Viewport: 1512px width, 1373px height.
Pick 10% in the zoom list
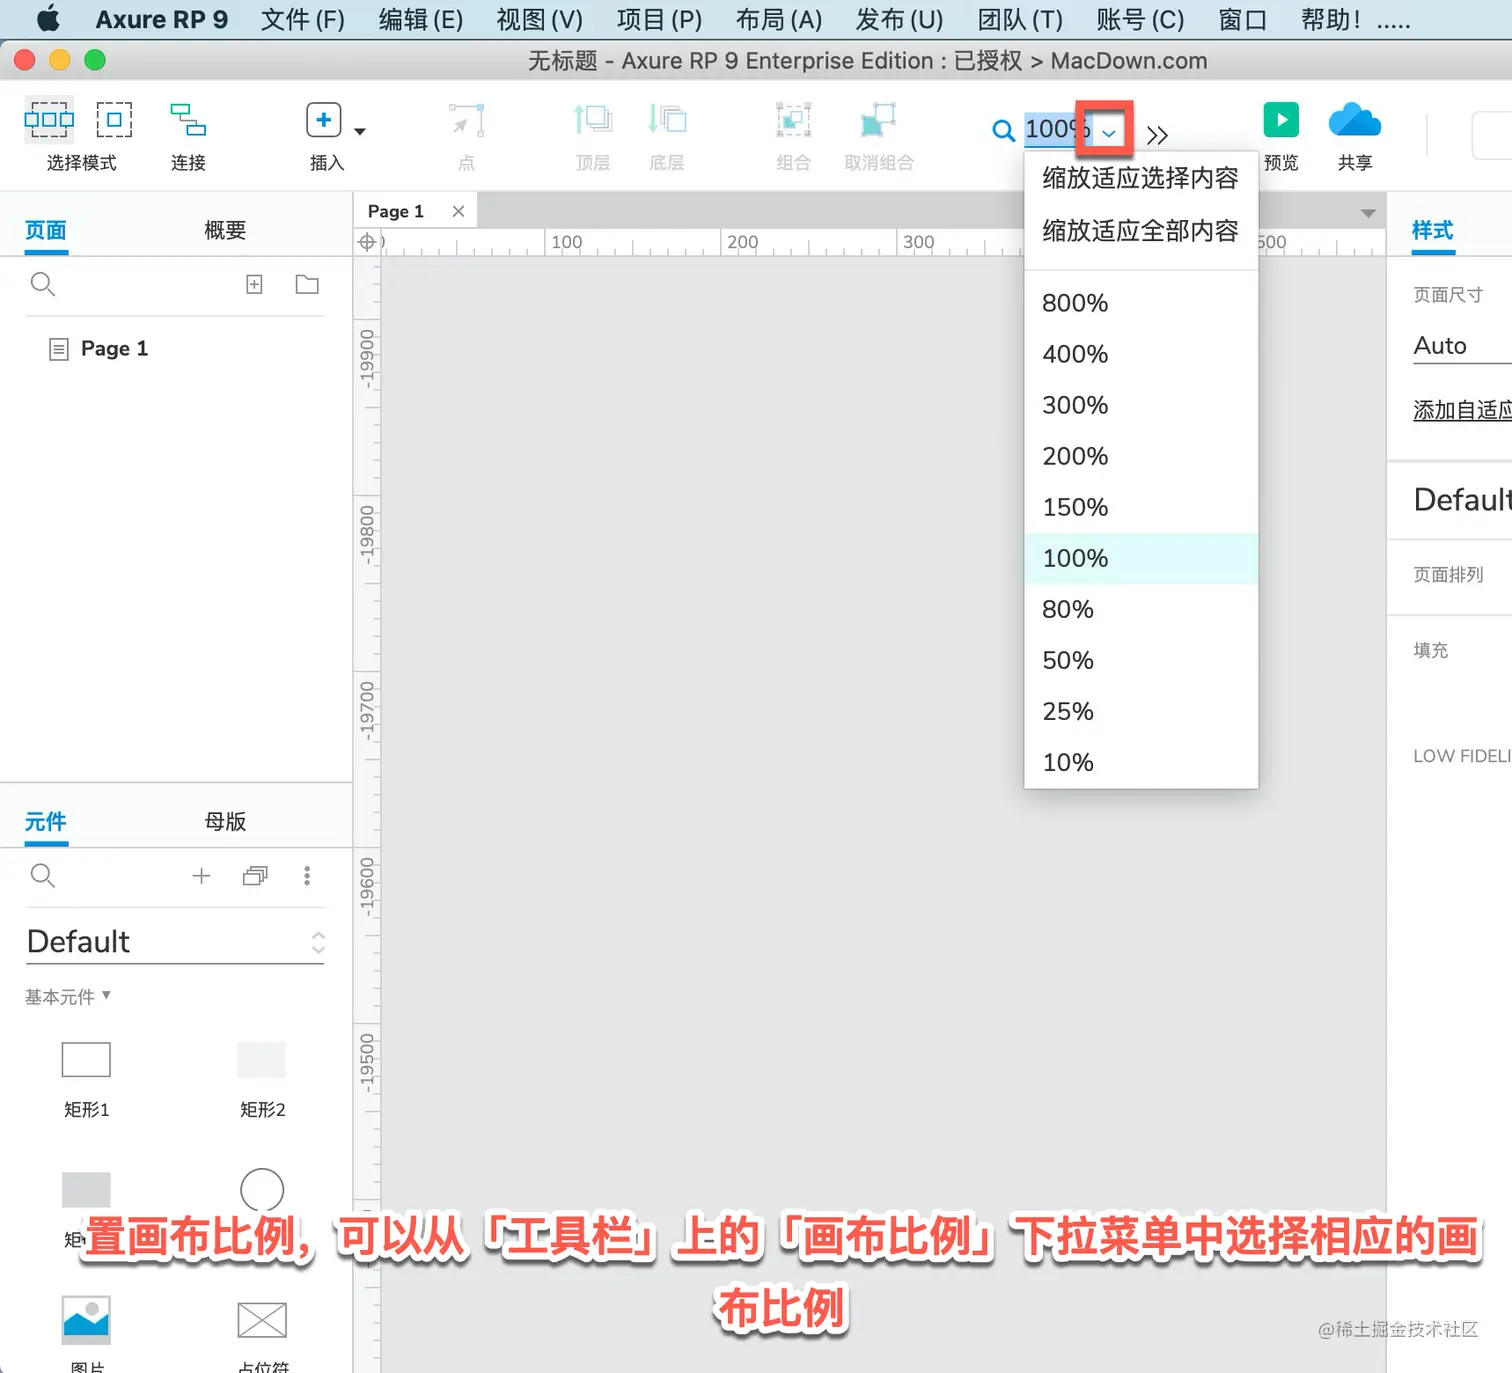[x=1141, y=762]
